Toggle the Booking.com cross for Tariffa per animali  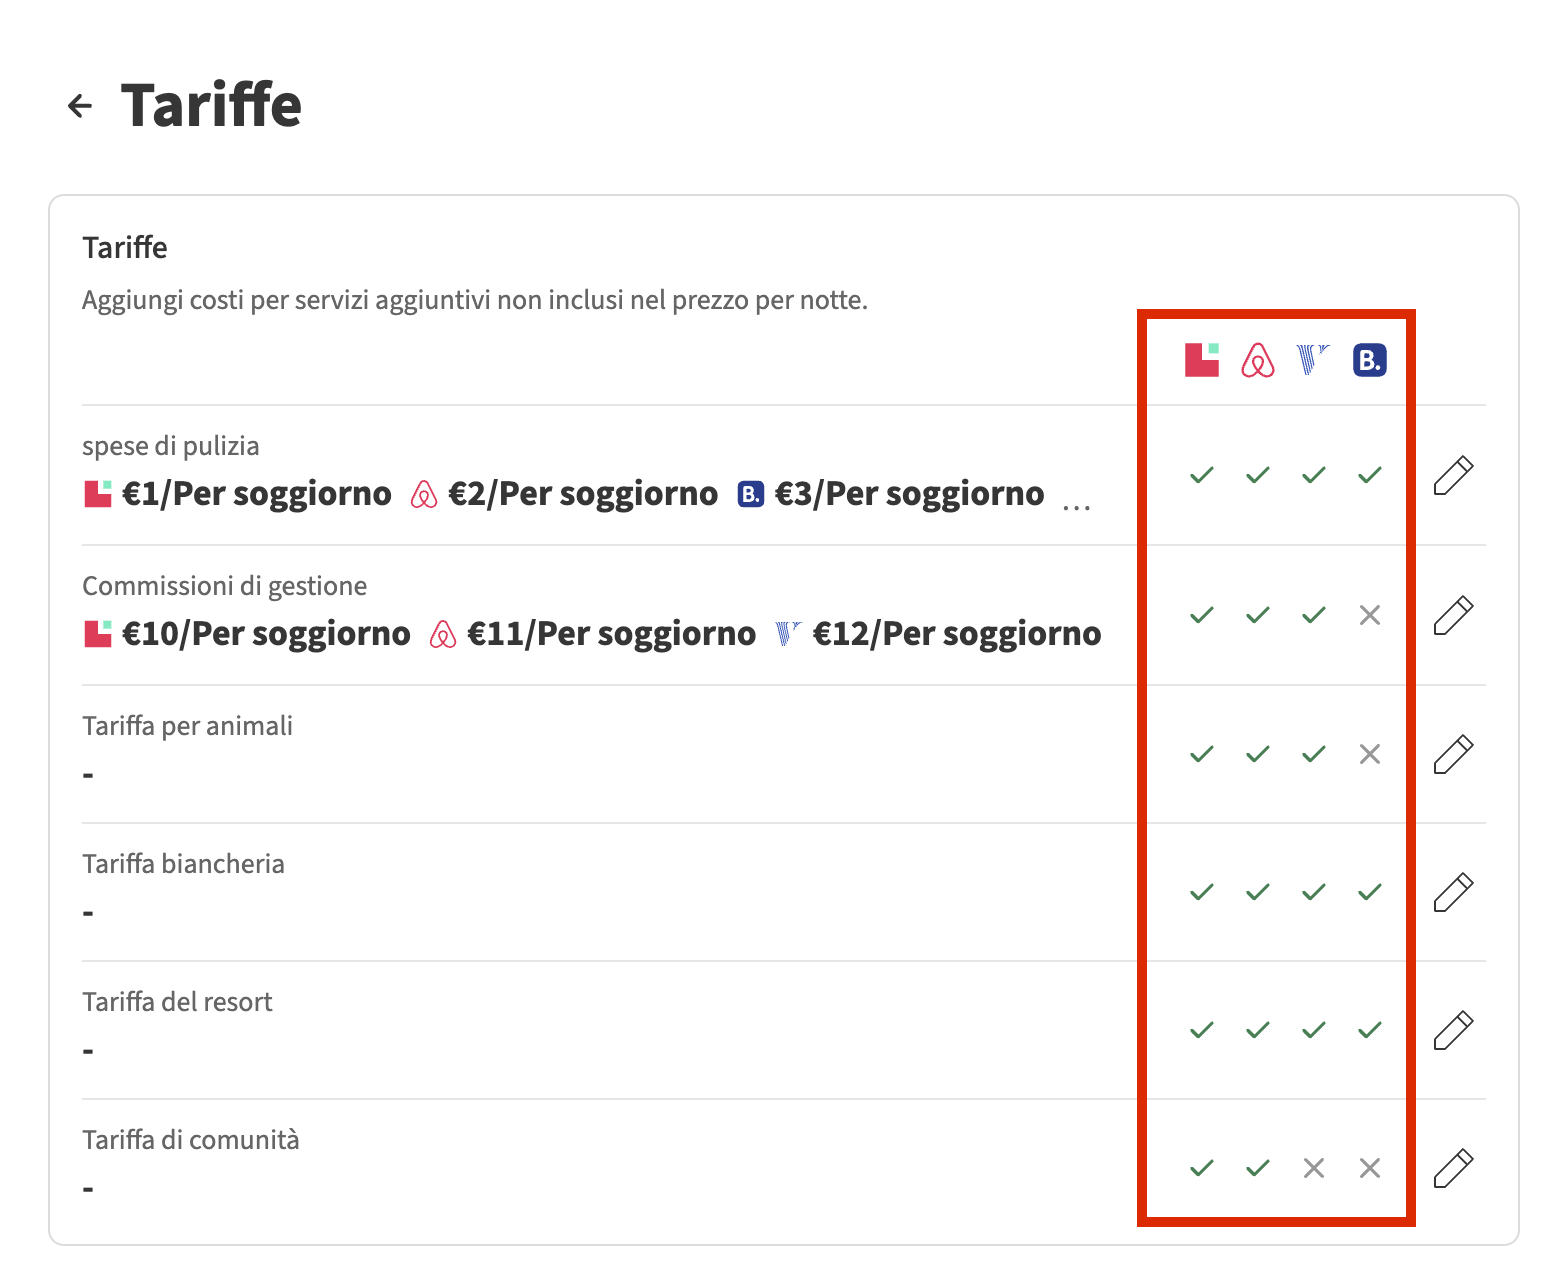tap(1370, 754)
